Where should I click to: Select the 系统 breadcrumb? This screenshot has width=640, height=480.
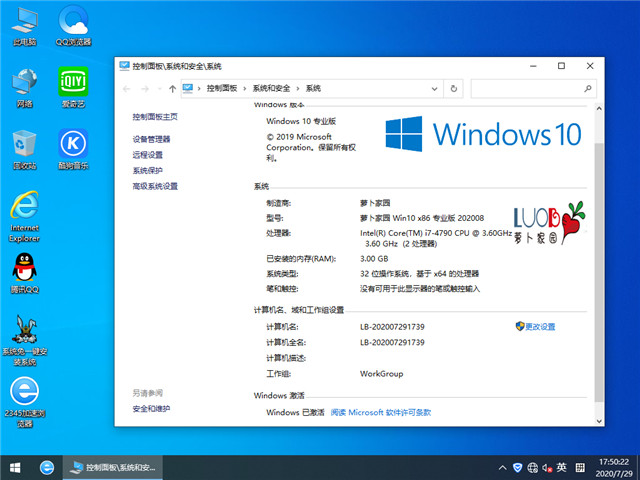coord(313,88)
